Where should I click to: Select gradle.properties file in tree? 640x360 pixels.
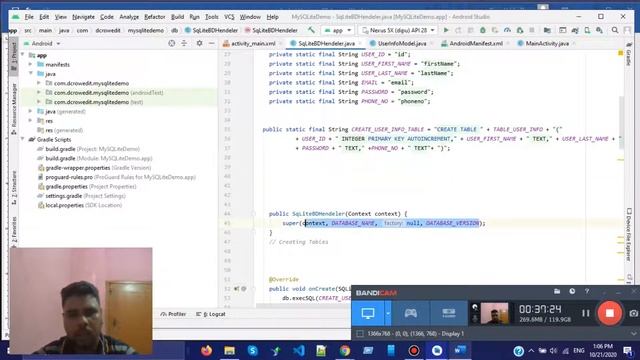87,186
